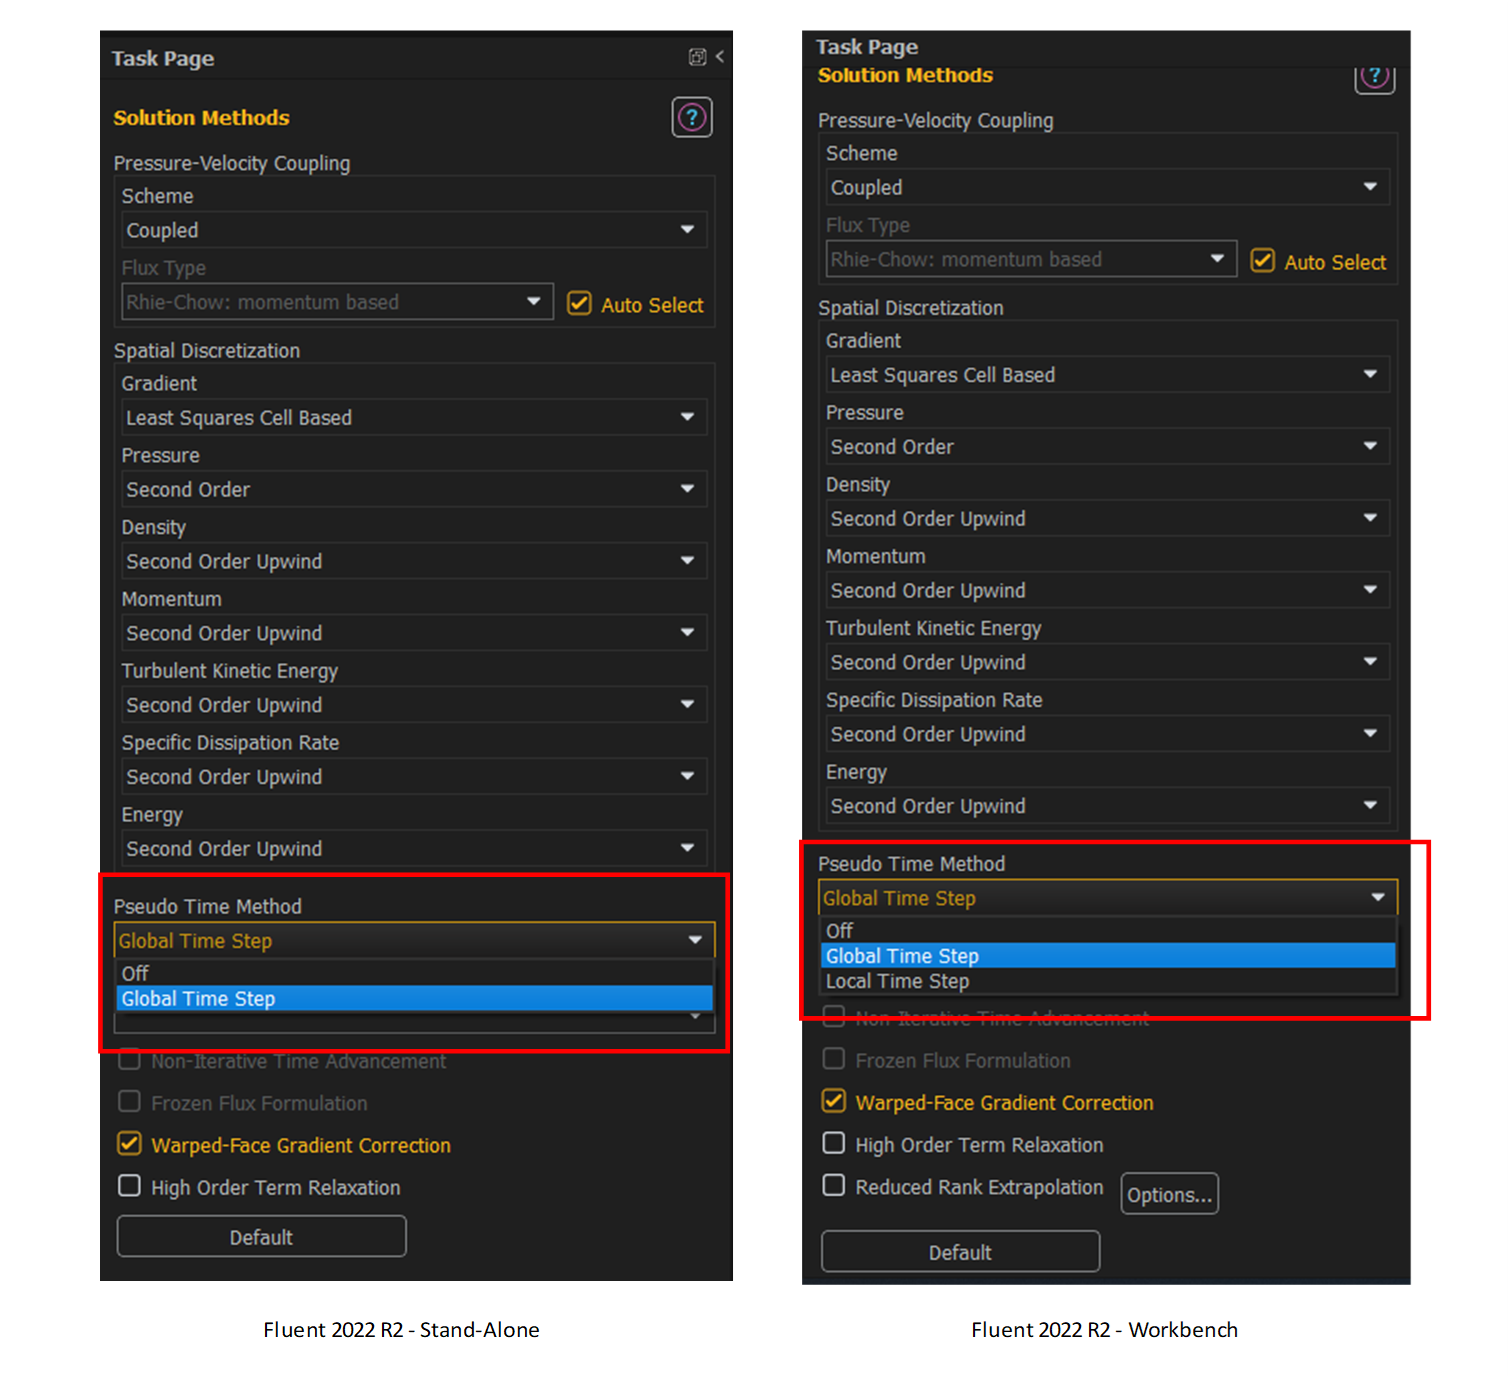Open Momentum dropdown in Stand-Alone panel

414,633
